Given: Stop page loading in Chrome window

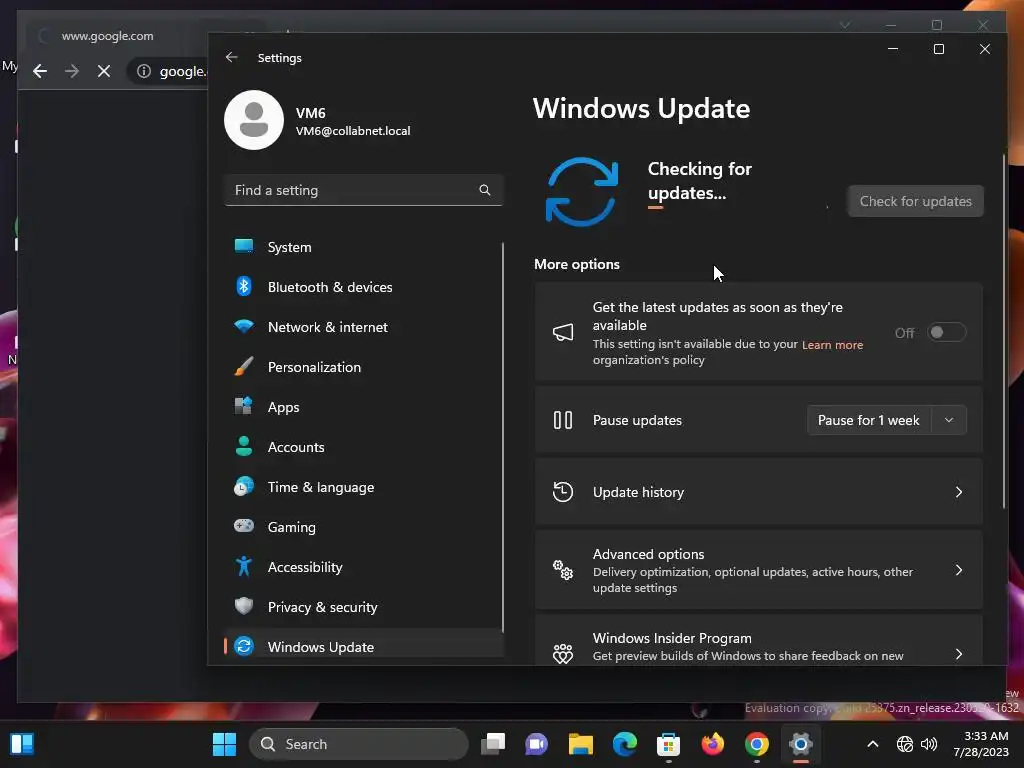Looking at the screenshot, I should tap(104, 71).
